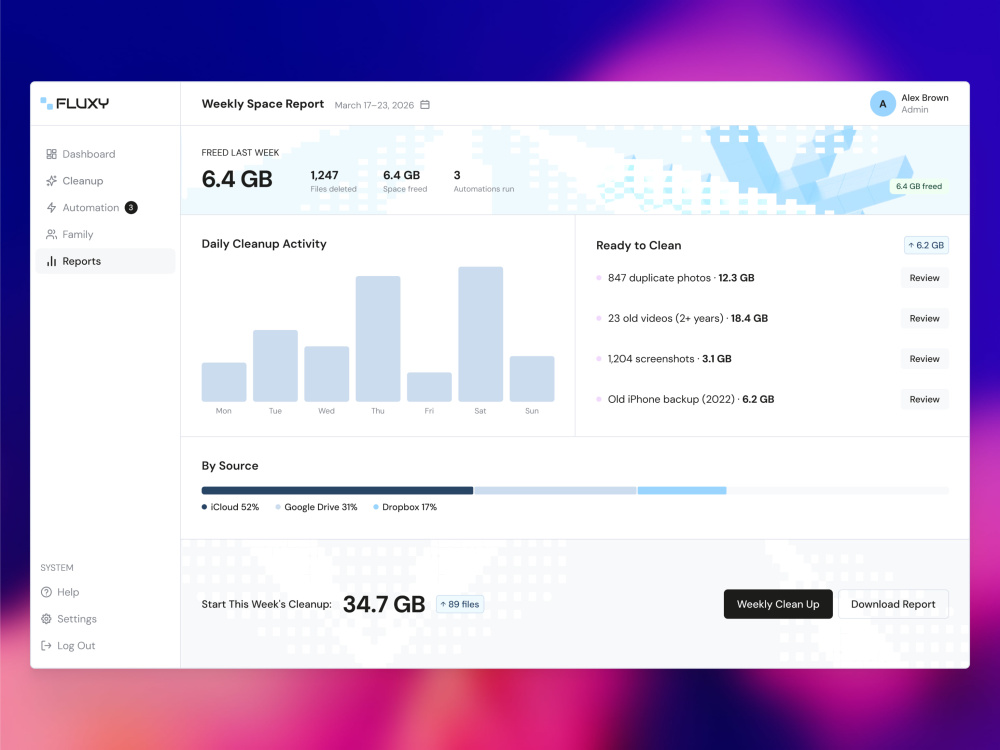The height and width of the screenshot is (750, 1000).
Task: Click the 847 duplicate photos row text
Action: pyautogui.click(x=681, y=278)
